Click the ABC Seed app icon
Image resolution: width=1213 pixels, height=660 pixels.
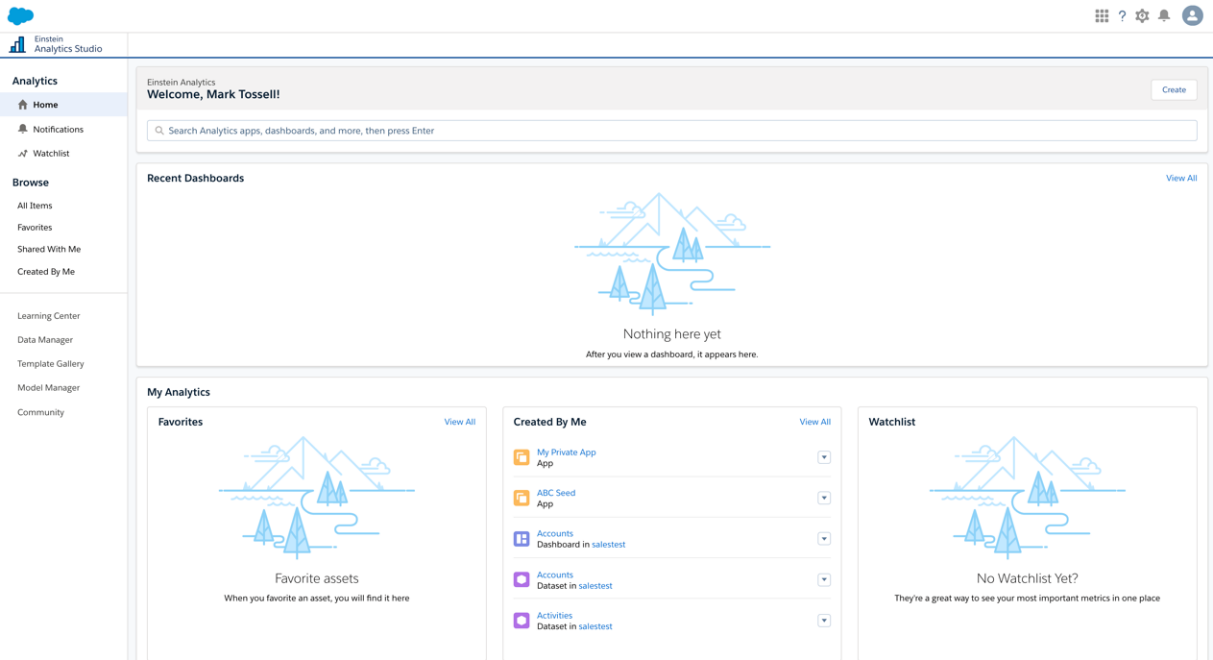(x=521, y=498)
